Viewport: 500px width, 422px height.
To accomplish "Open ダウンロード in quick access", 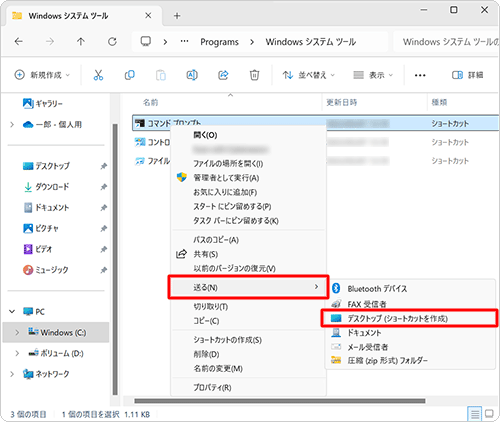I will click(x=46, y=187).
